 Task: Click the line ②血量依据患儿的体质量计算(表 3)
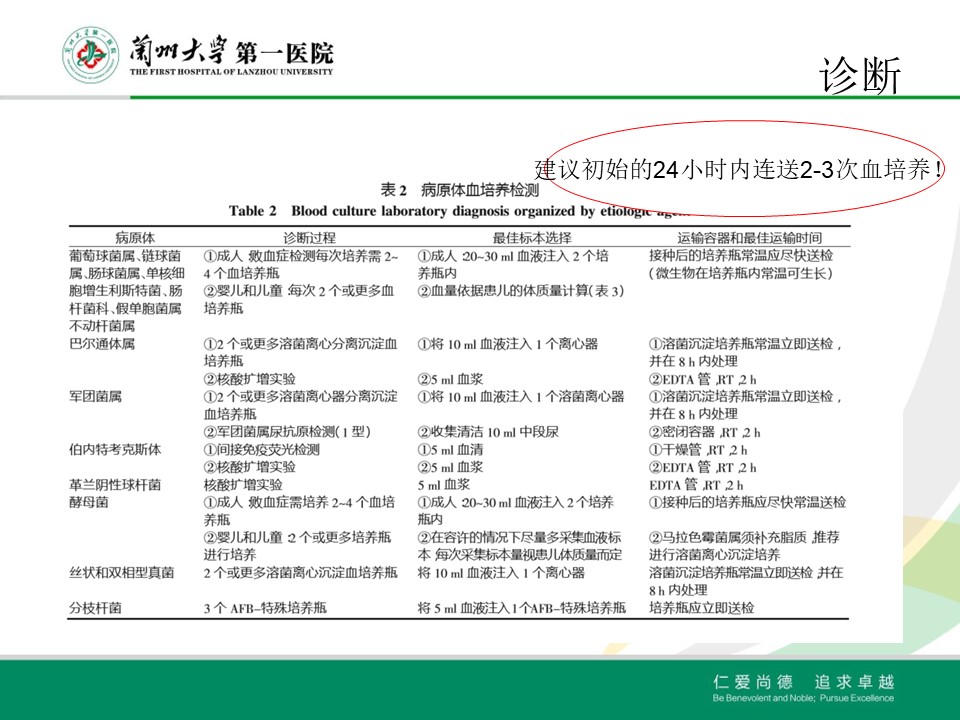[521, 291]
